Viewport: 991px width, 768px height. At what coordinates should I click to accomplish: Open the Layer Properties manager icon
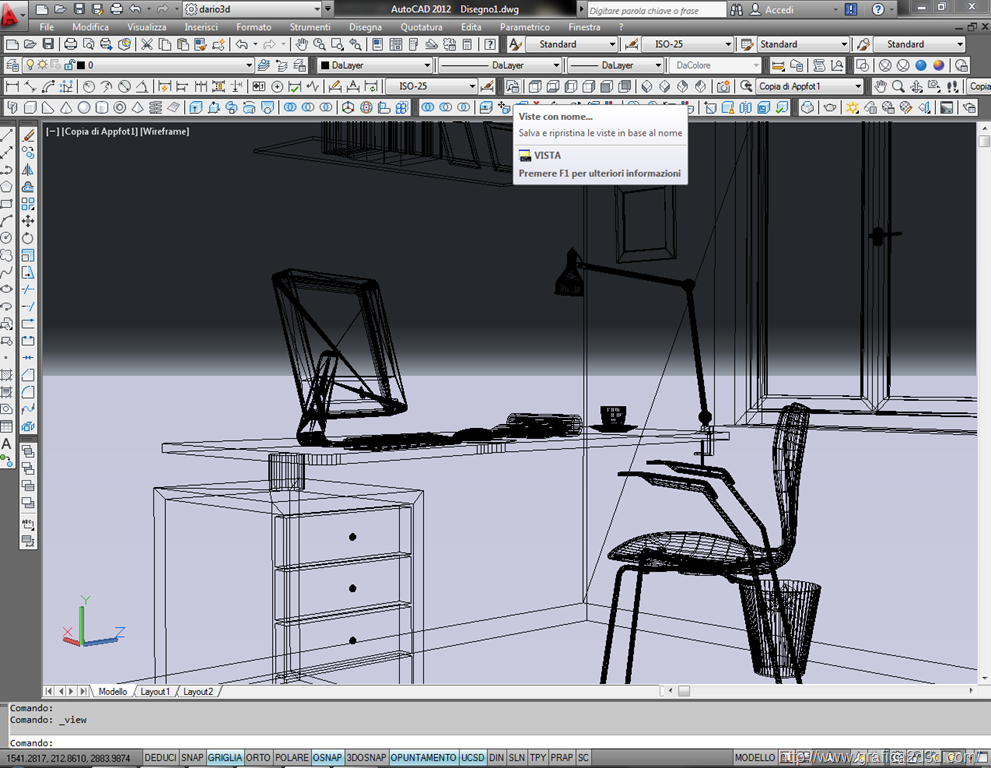[x=11, y=66]
